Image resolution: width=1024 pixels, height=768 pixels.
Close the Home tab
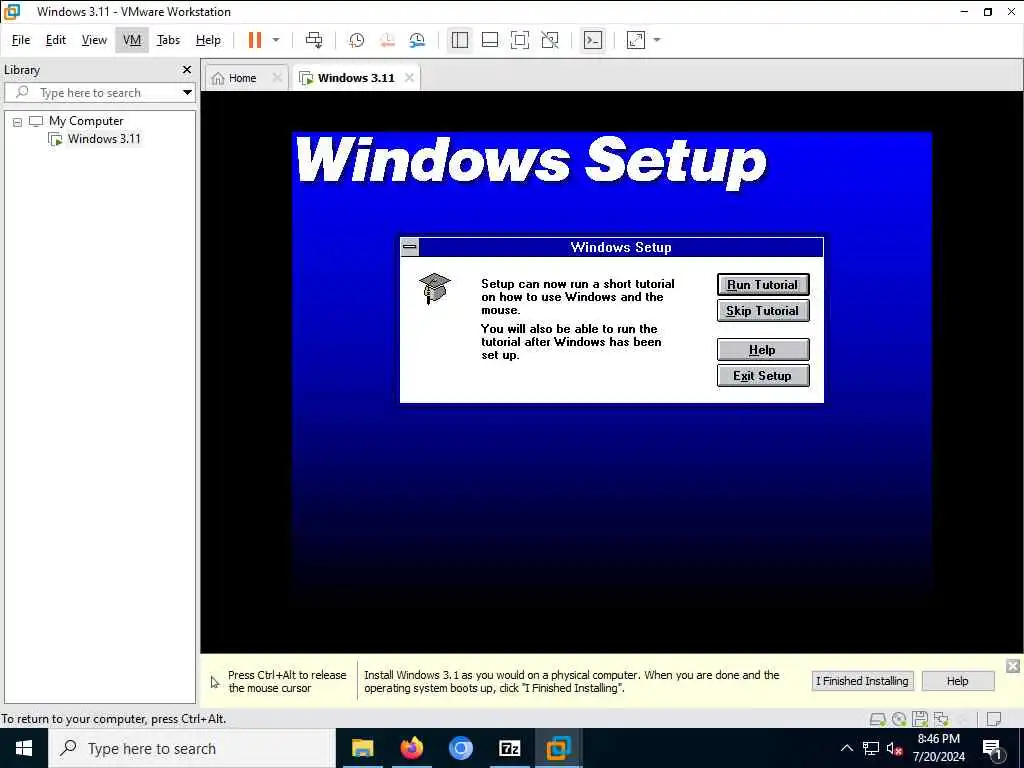click(277, 78)
